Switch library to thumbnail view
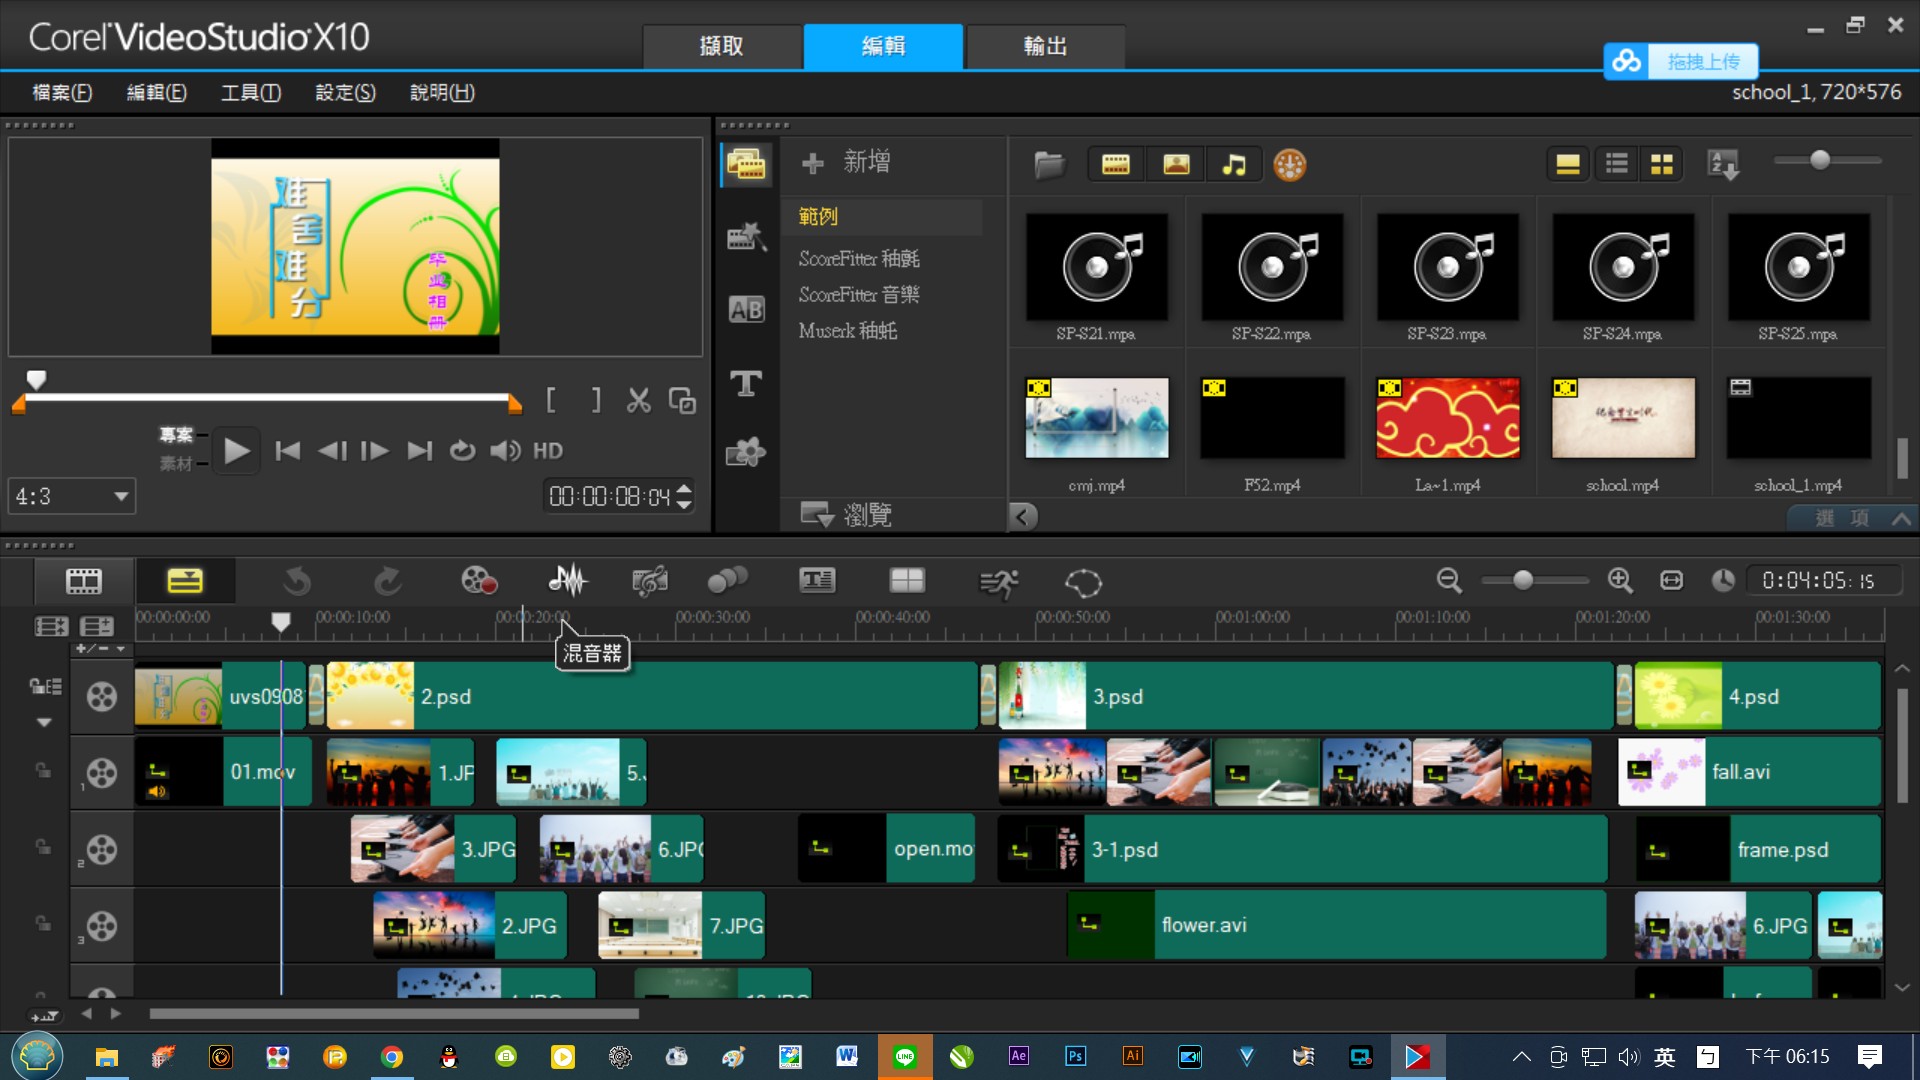This screenshot has height=1080, width=1920. [1661, 164]
